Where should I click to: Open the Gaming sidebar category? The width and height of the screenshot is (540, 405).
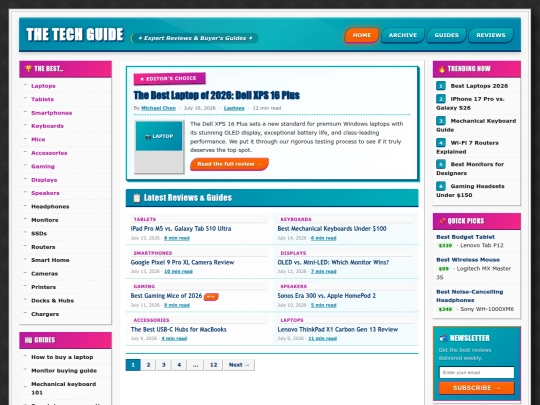[43, 166]
